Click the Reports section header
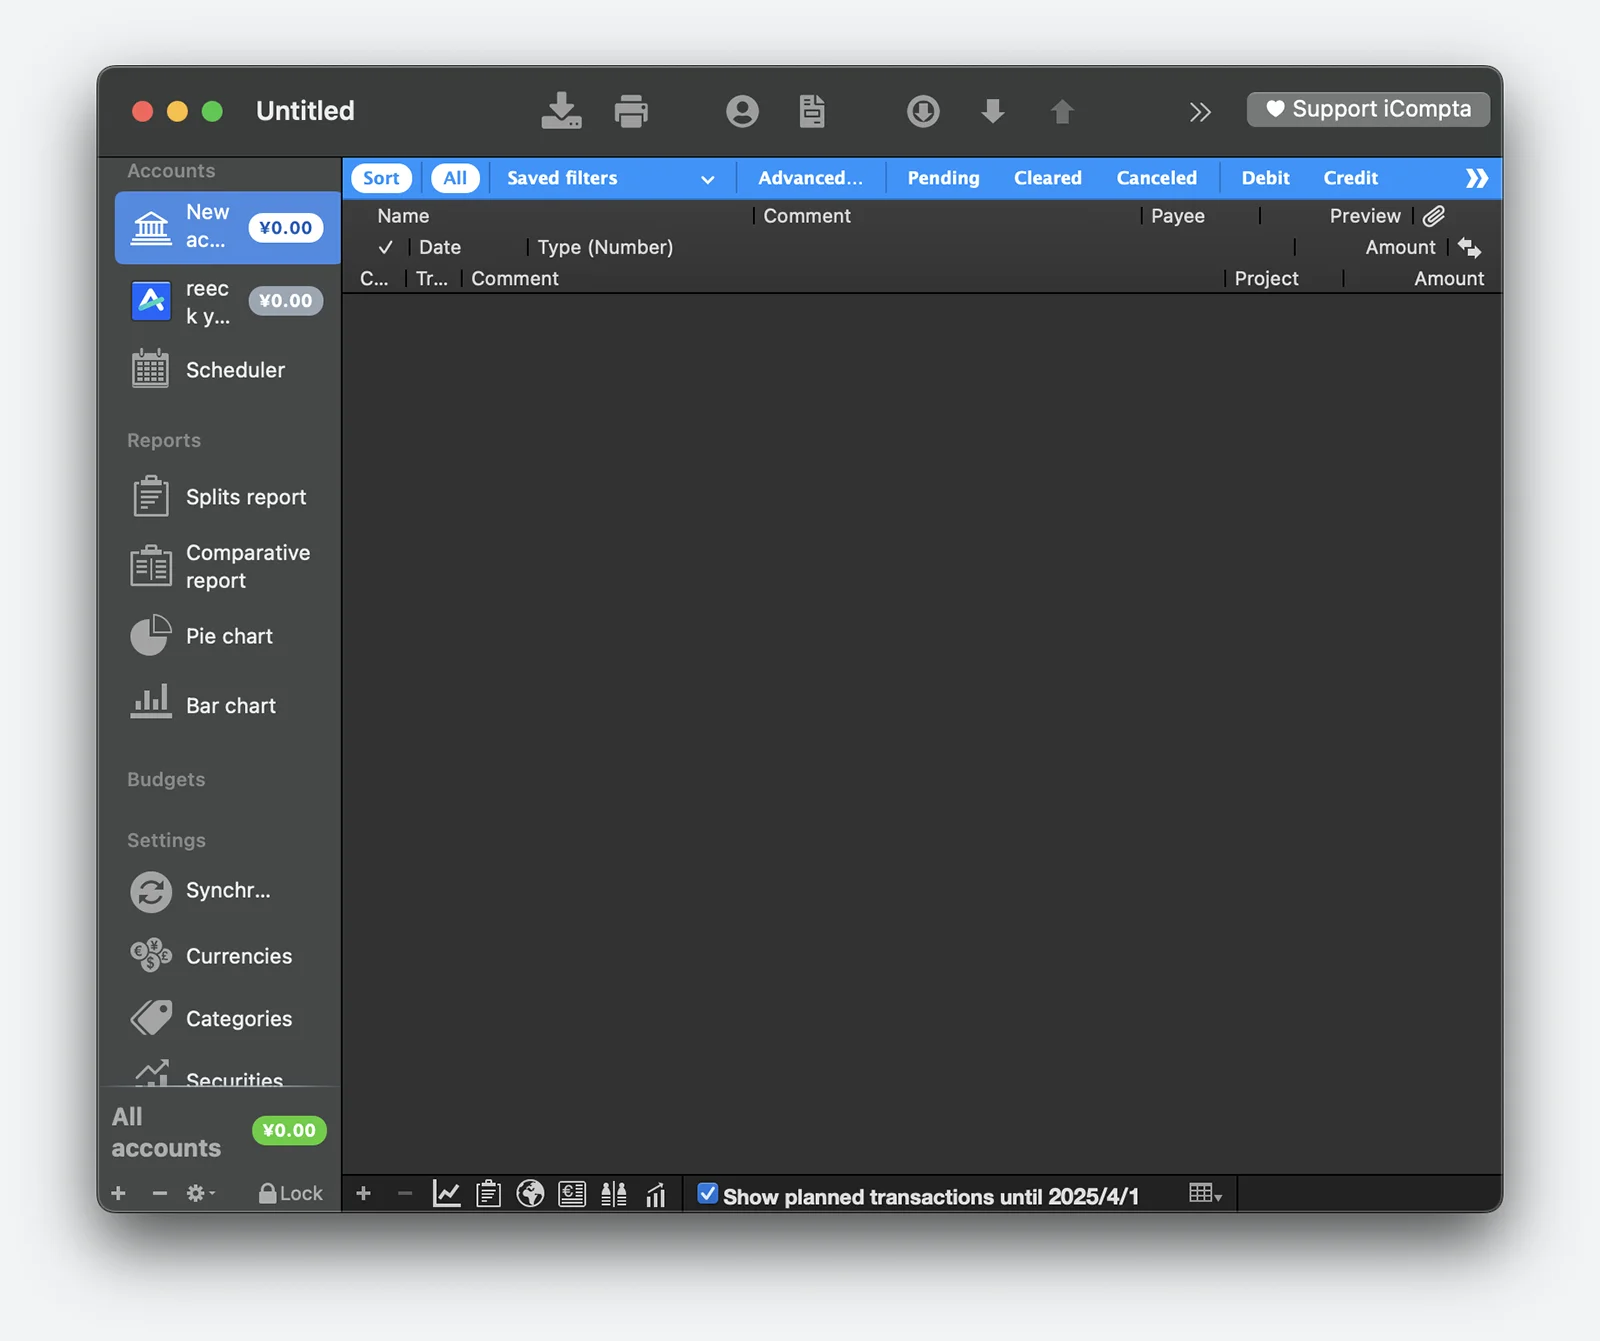The width and height of the screenshot is (1600, 1341). pyautogui.click(x=164, y=440)
